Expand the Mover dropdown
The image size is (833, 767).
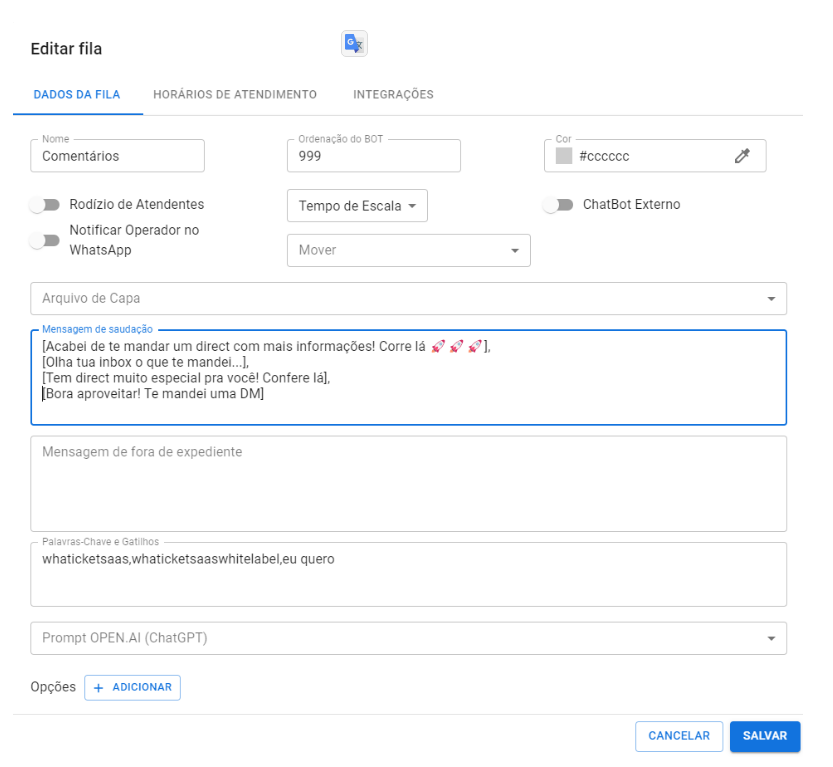coord(408,250)
